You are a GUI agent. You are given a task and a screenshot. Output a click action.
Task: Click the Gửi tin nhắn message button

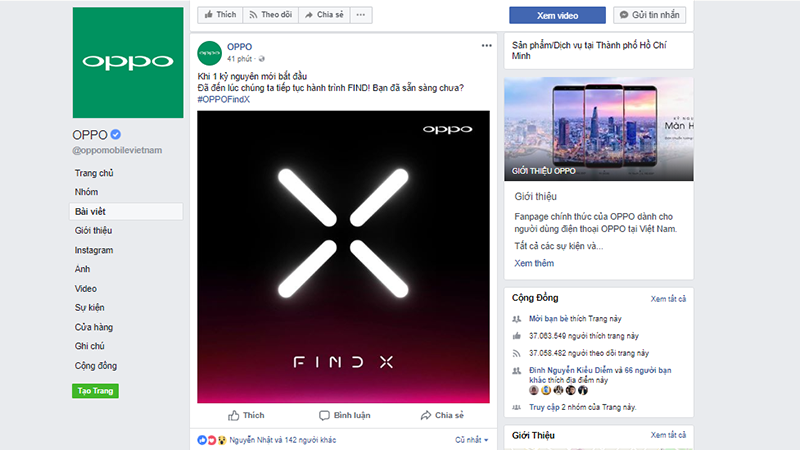pos(650,15)
